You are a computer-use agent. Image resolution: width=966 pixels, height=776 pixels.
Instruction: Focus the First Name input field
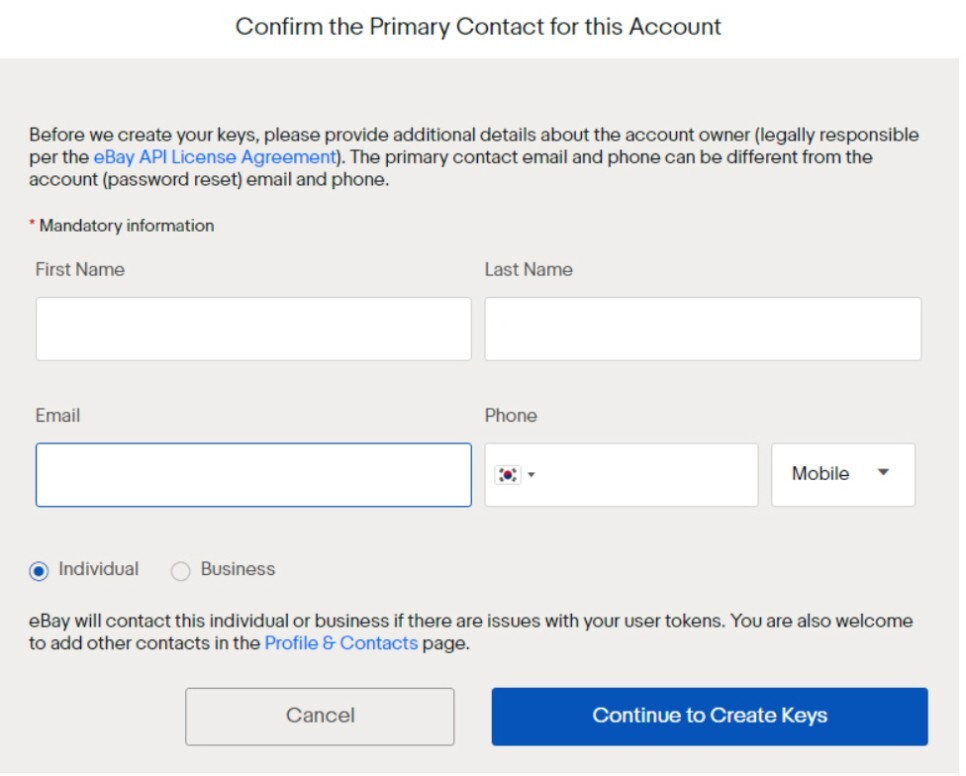click(253, 329)
